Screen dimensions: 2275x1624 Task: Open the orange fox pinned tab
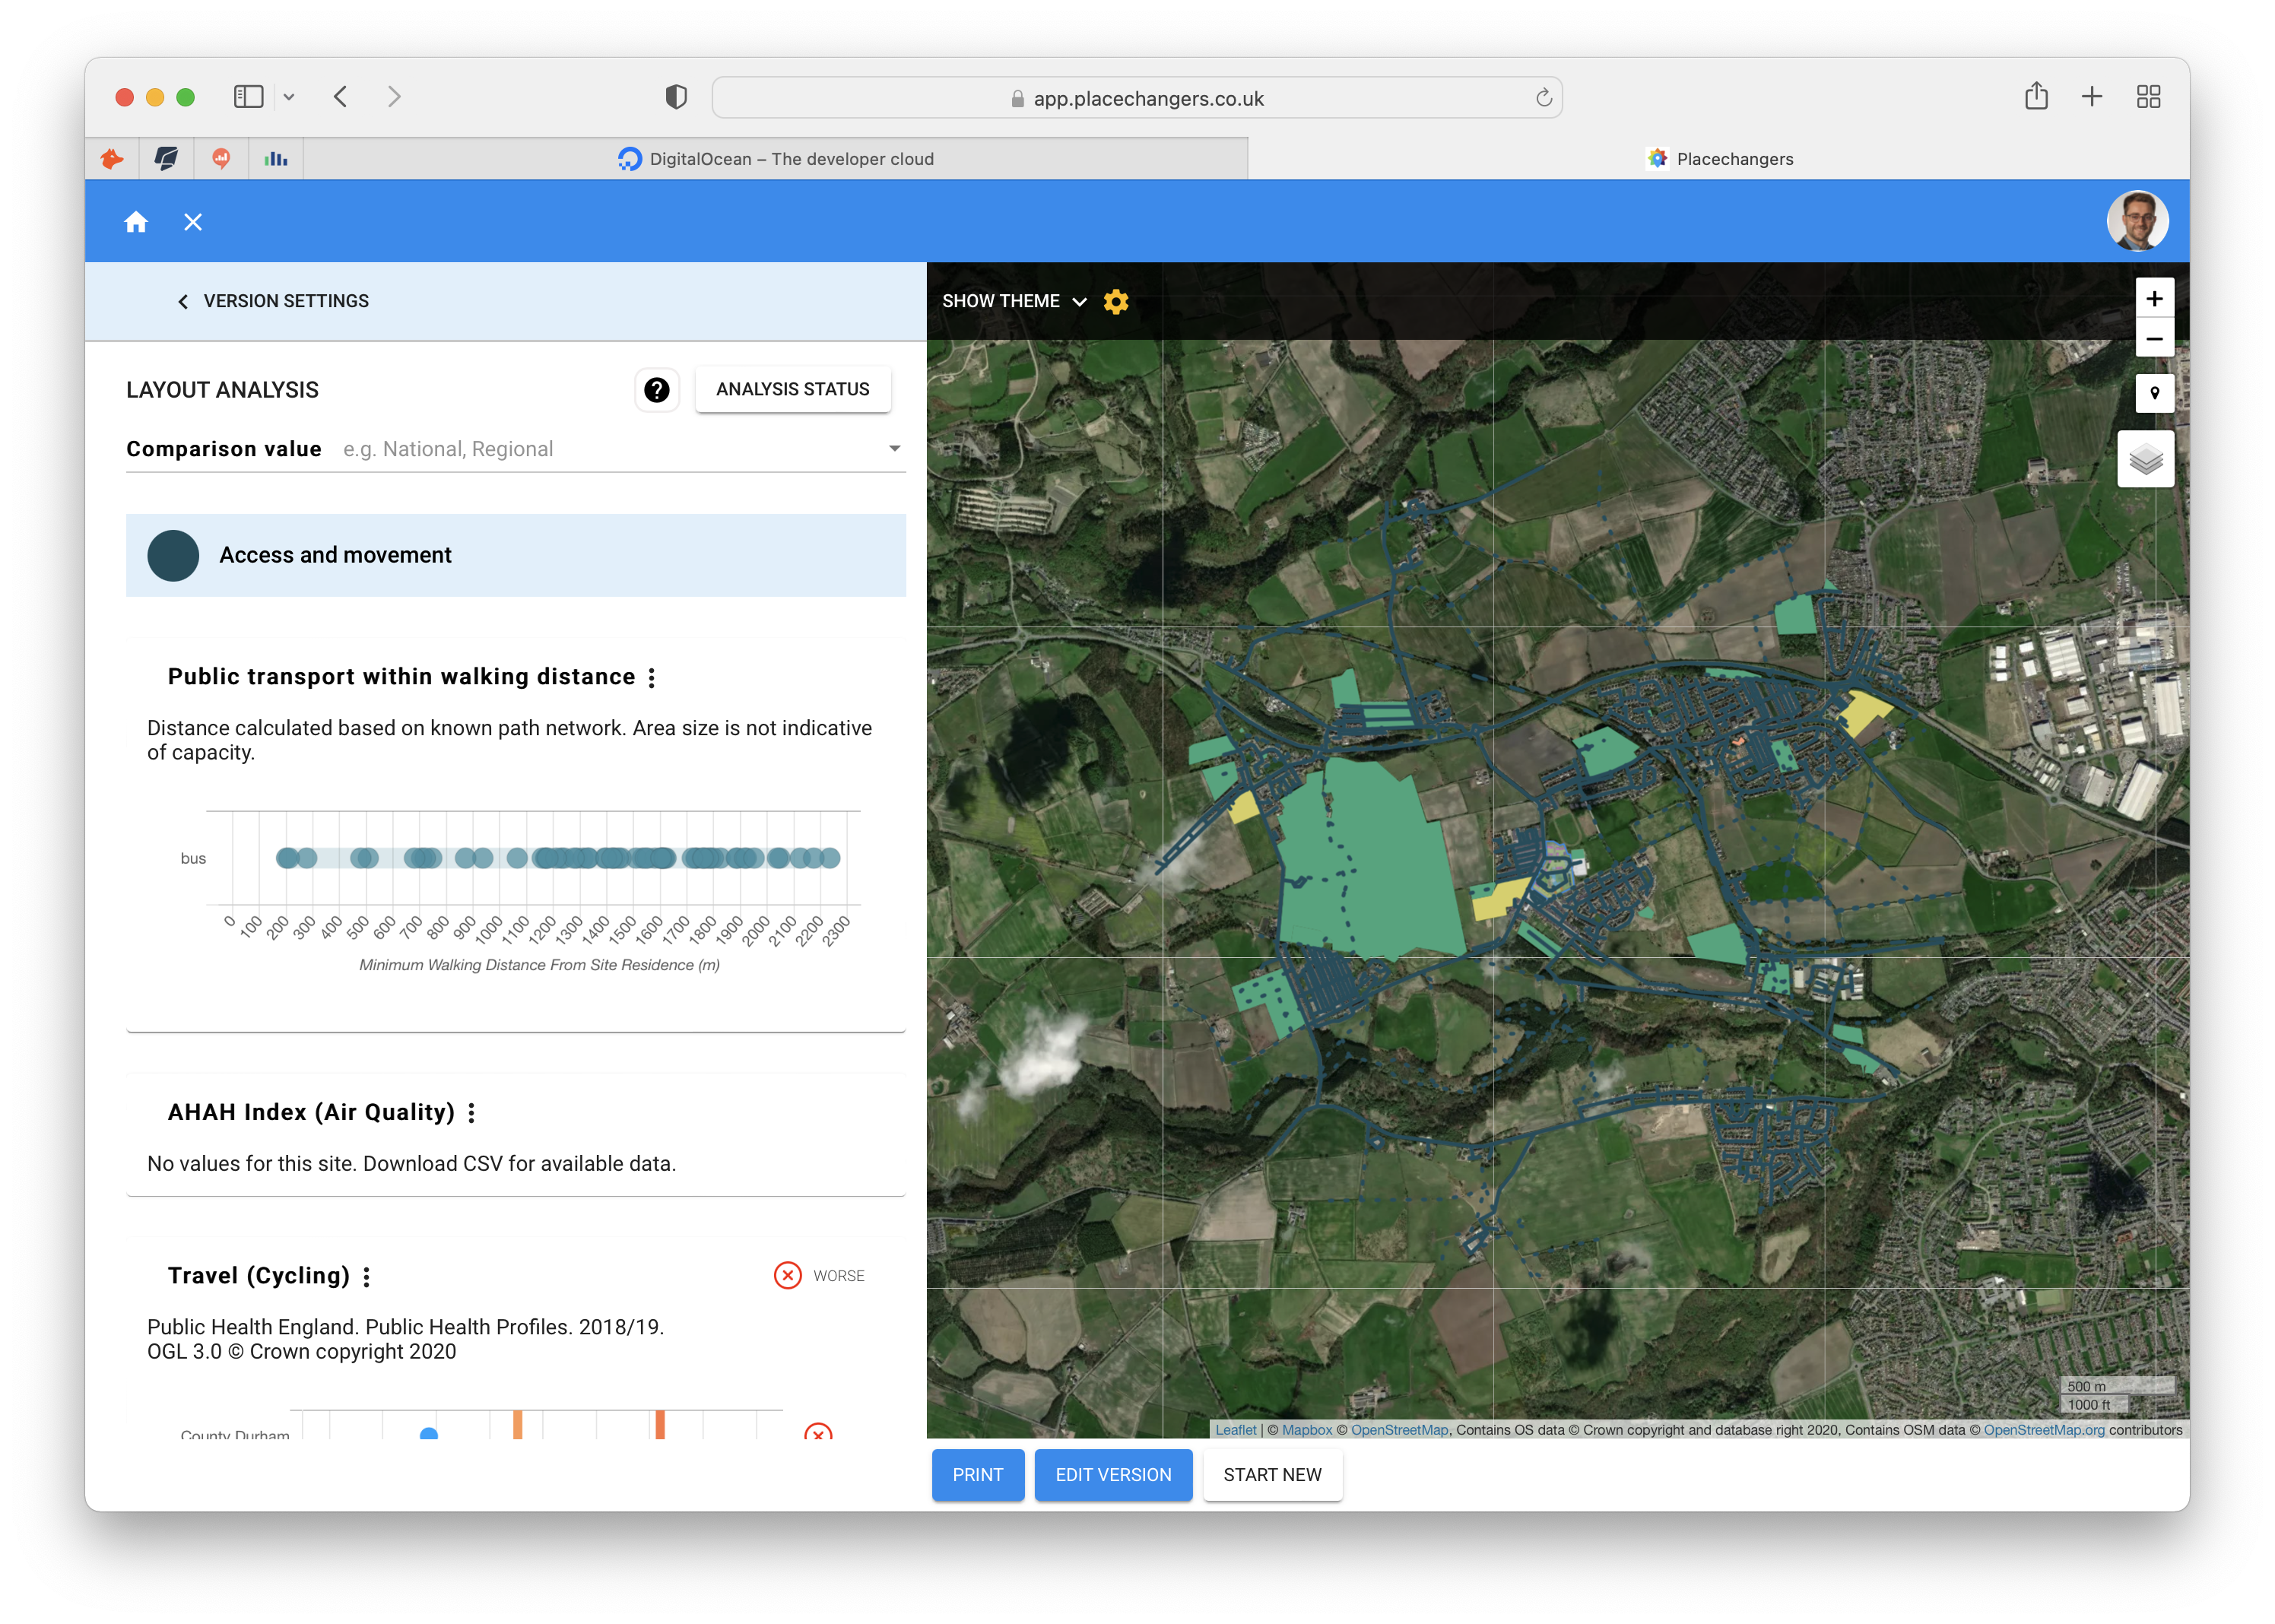[x=112, y=159]
